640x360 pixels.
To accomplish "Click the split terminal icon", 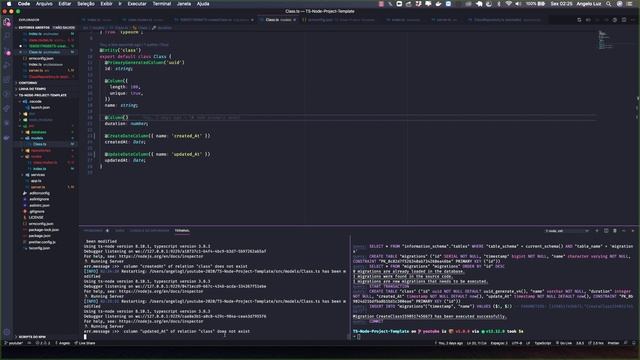I will pyautogui.click(x=606, y=231).
